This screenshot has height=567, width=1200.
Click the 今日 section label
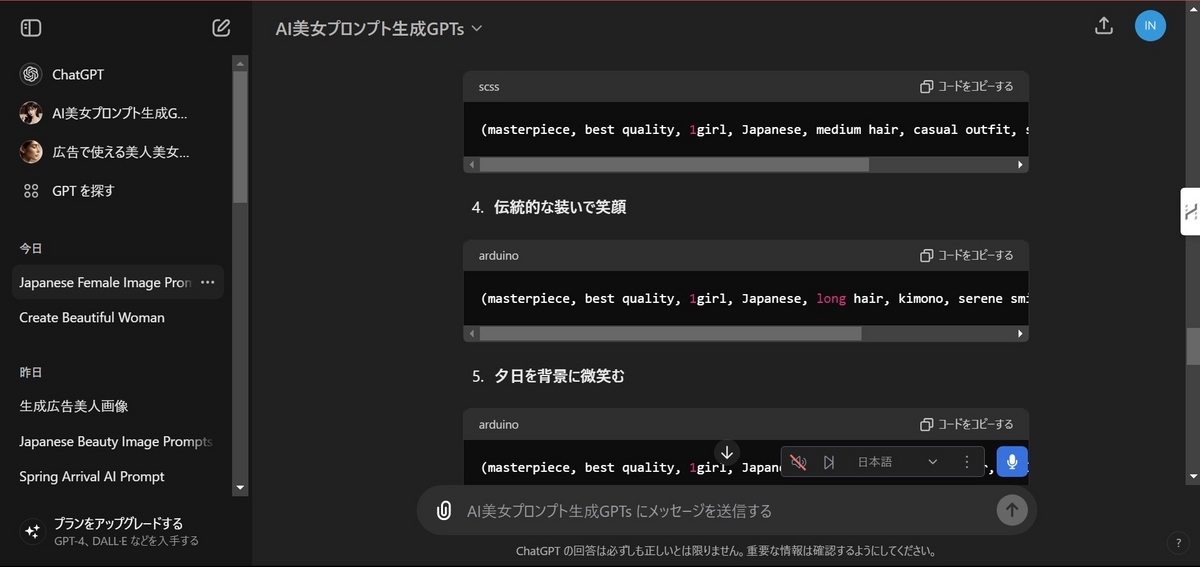click(31, 249)
